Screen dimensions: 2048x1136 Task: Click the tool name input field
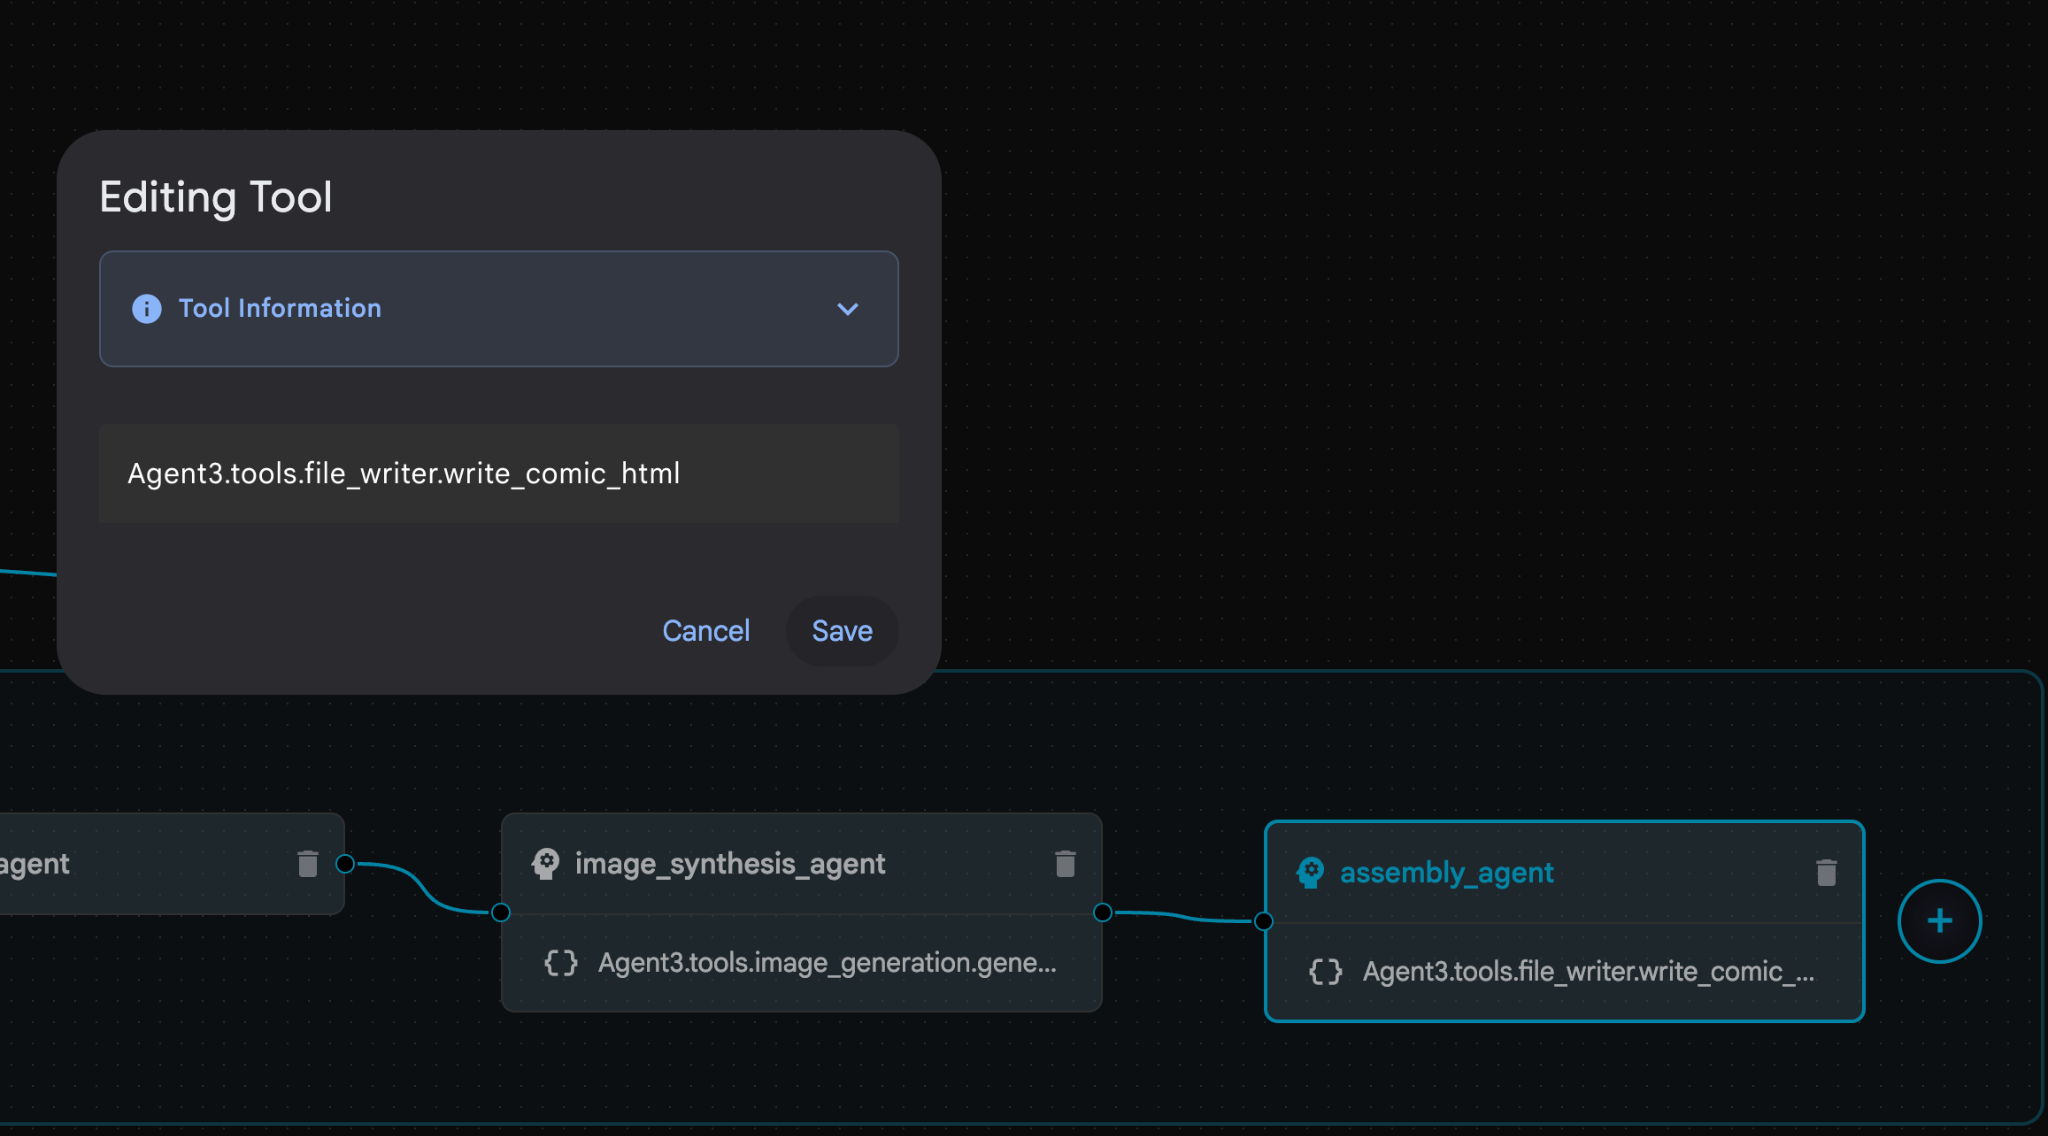[x=498, y=474]
